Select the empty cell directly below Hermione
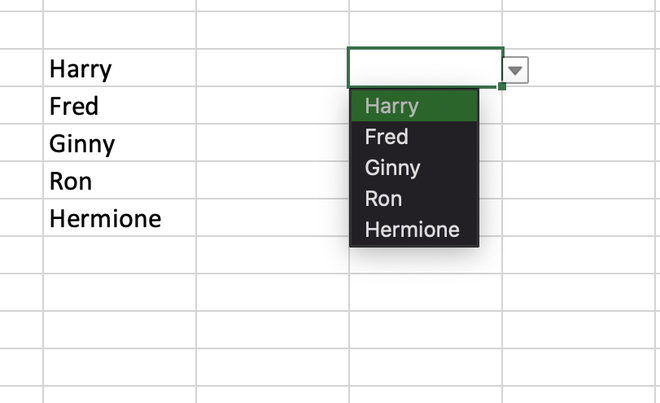The height and width of the screenshot is (403, 660). (x=119, y=255)
